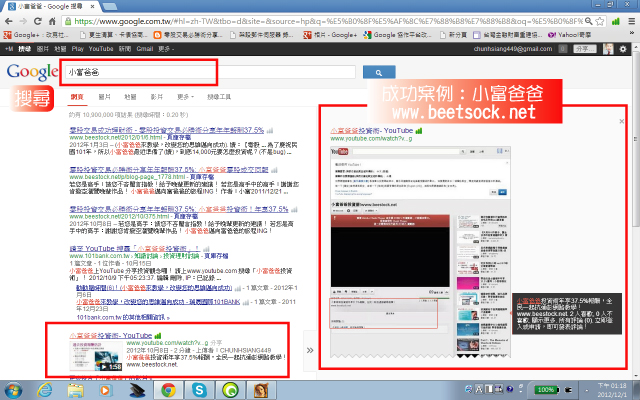Click the 1:58 video thumbnail

click(96, 356)
